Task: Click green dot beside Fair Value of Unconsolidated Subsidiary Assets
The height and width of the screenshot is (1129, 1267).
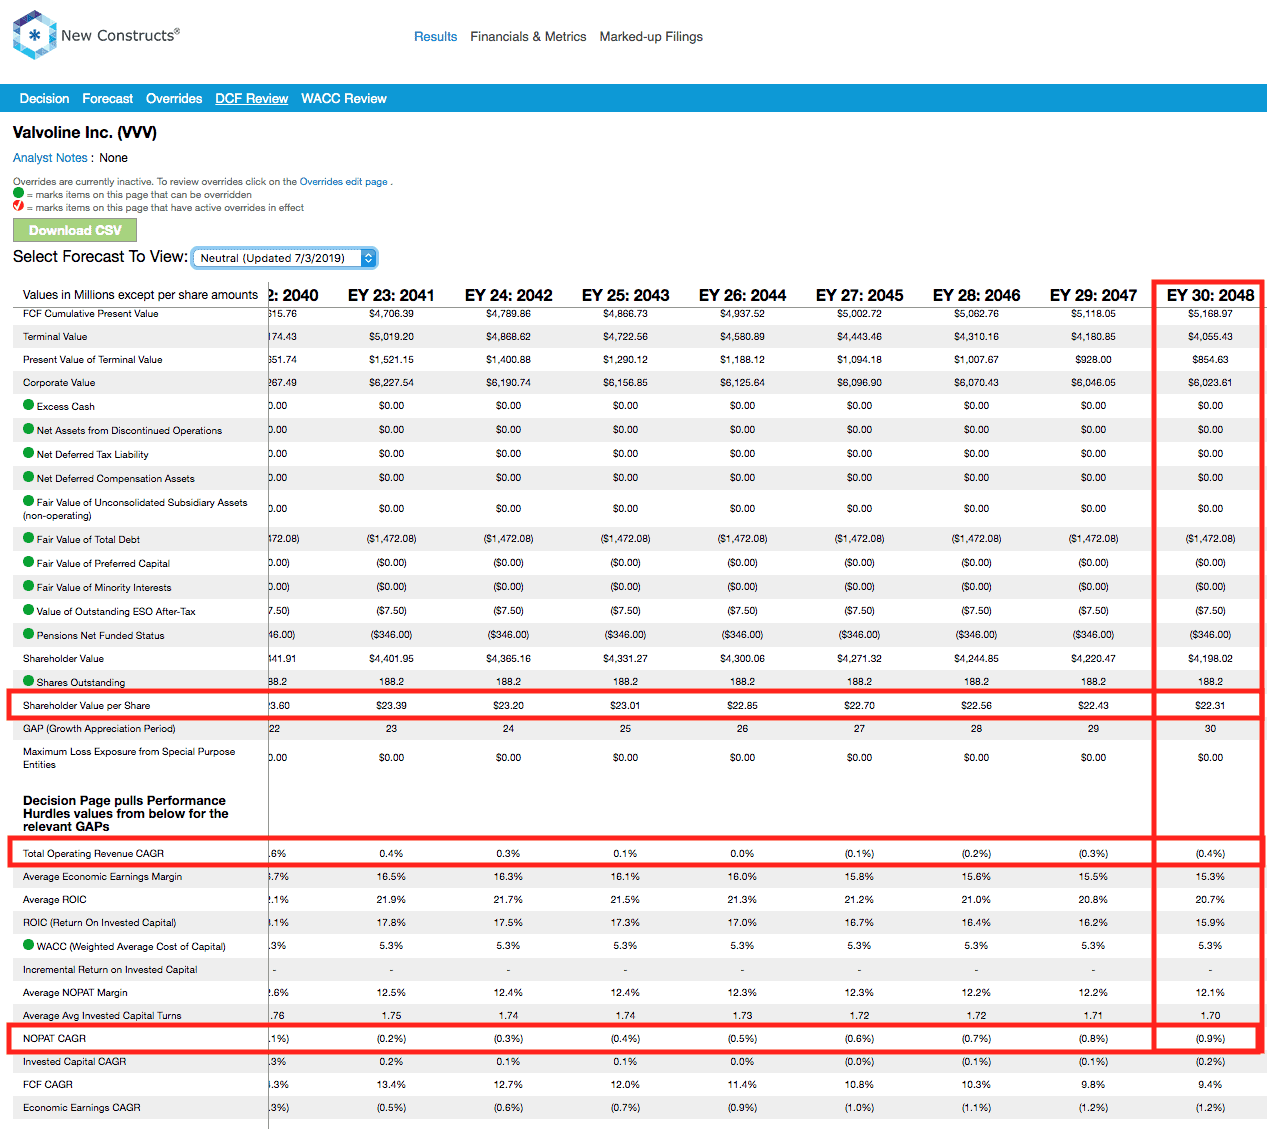Action: (x=29, y=501)
